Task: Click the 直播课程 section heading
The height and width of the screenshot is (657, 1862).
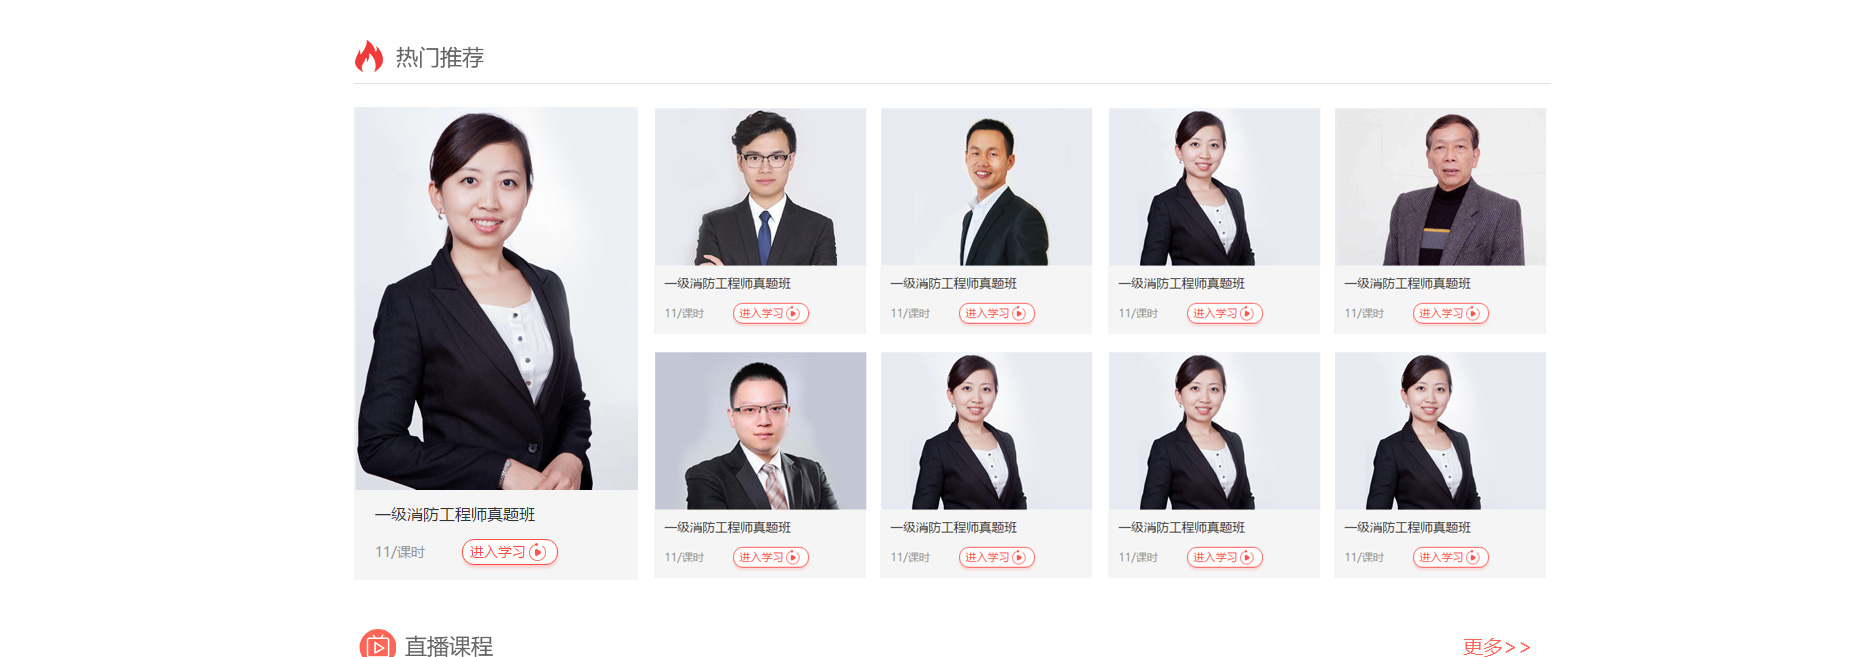Action: 449,646
